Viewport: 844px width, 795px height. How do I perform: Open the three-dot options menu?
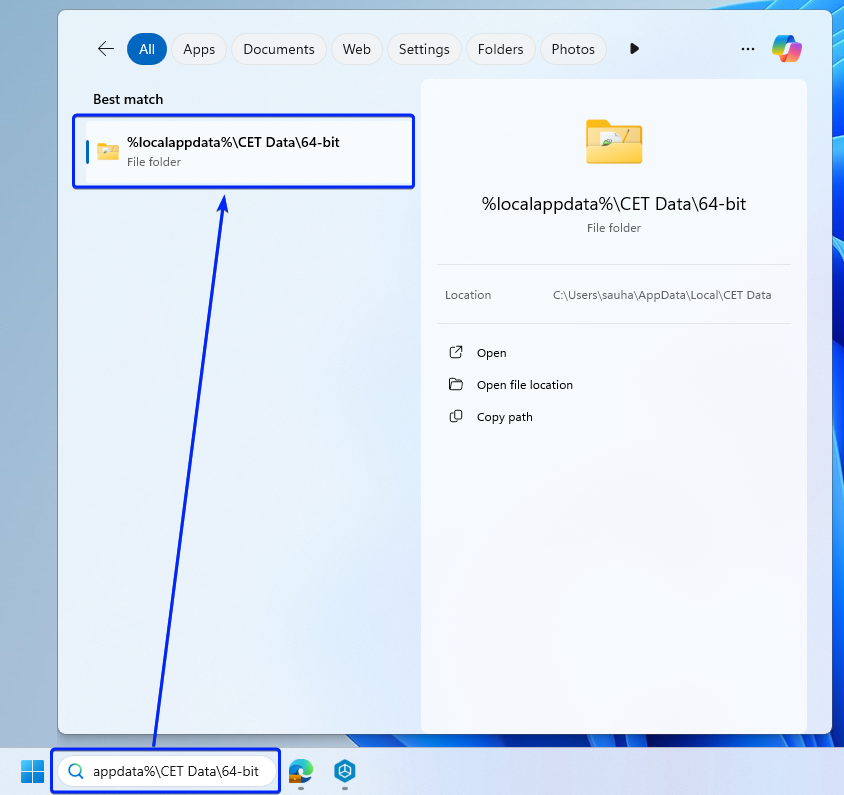[x=748, y=49]
